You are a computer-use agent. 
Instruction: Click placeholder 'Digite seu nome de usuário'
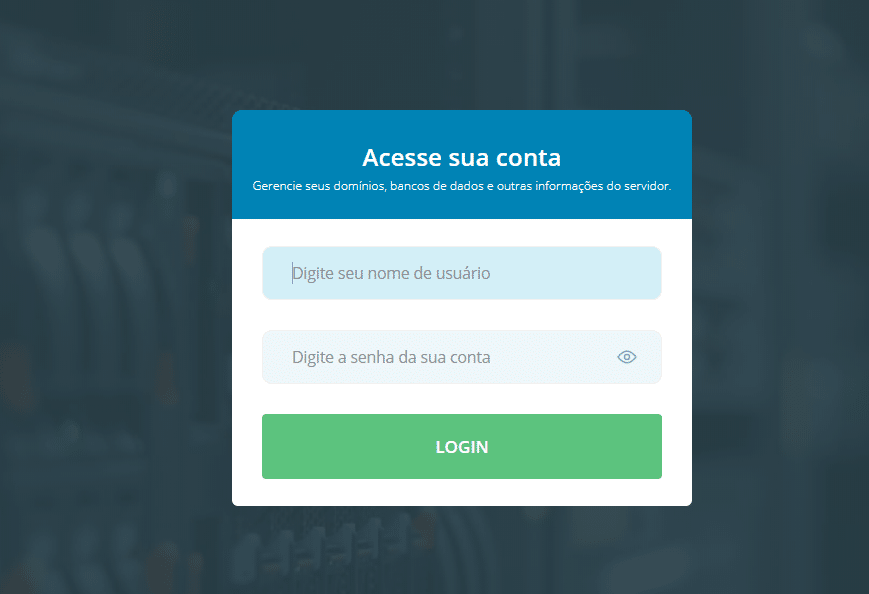tap(391, 273)
